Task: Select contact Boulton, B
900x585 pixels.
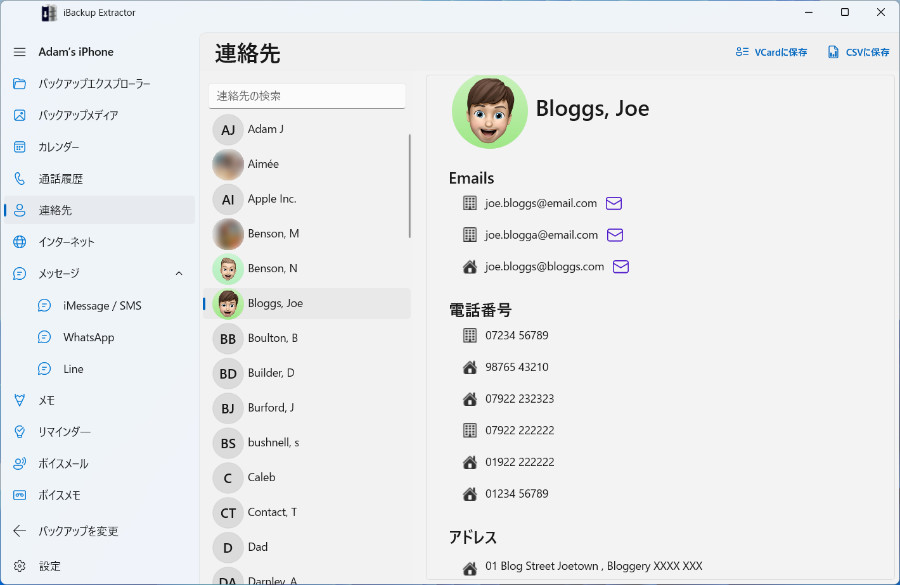Action: point(307,338)
